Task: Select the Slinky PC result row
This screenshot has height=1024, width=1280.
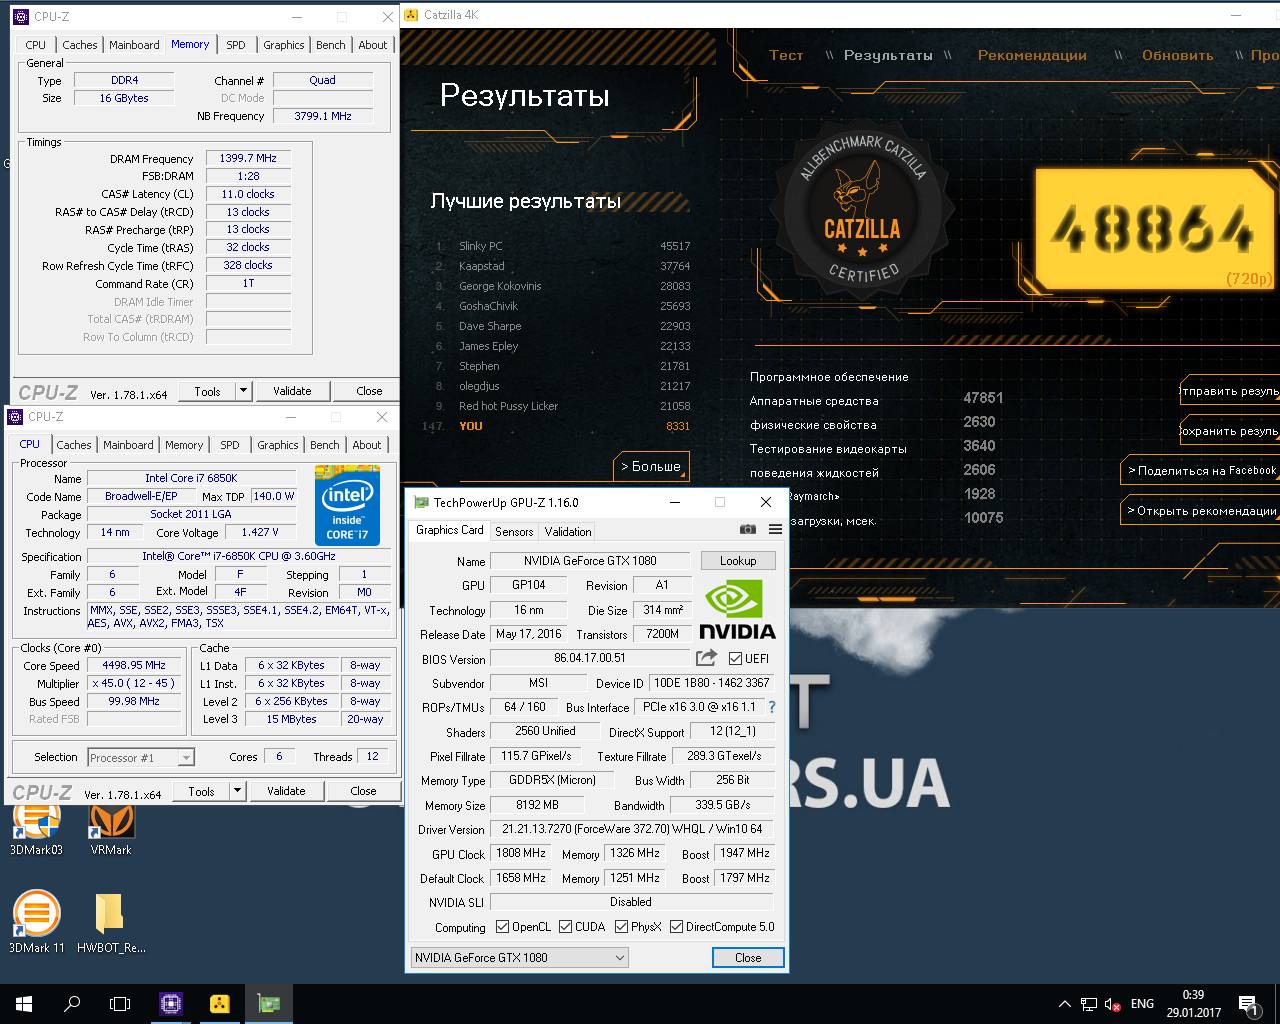Action: pyautogui.click(x=563, y=246)
